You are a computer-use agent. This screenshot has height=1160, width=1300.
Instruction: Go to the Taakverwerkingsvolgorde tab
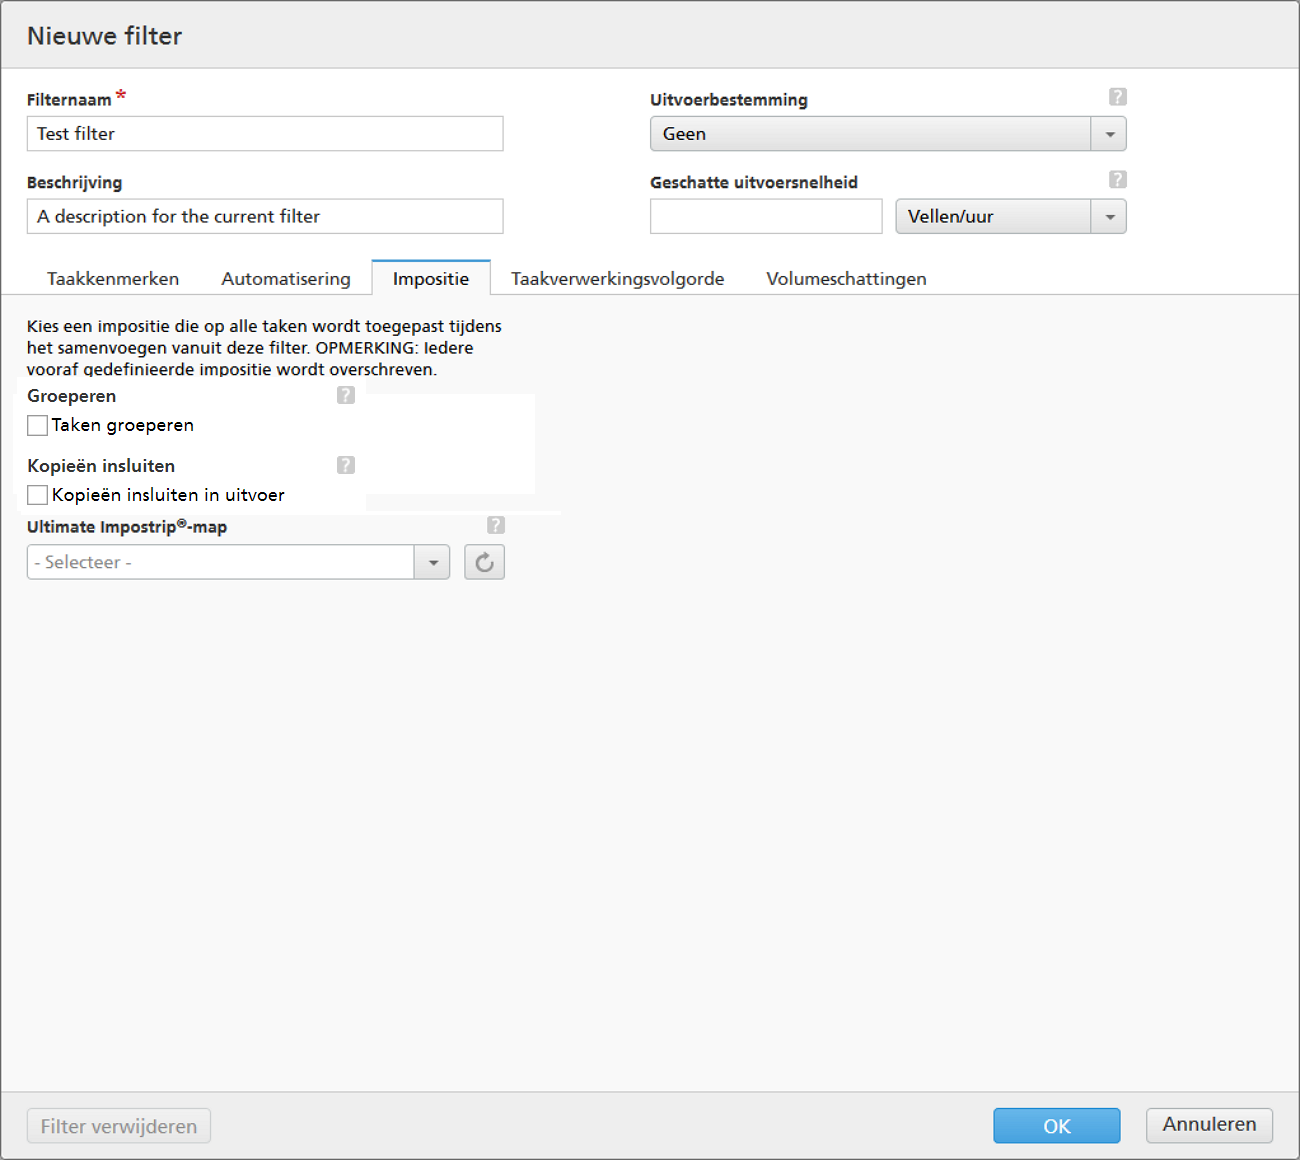tap(617, 279)
